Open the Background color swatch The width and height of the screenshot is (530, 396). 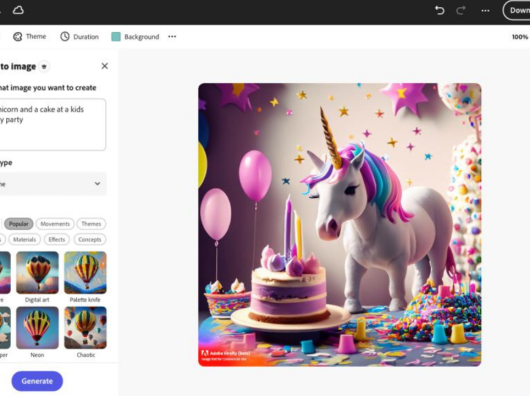click(x=116, y=36)
